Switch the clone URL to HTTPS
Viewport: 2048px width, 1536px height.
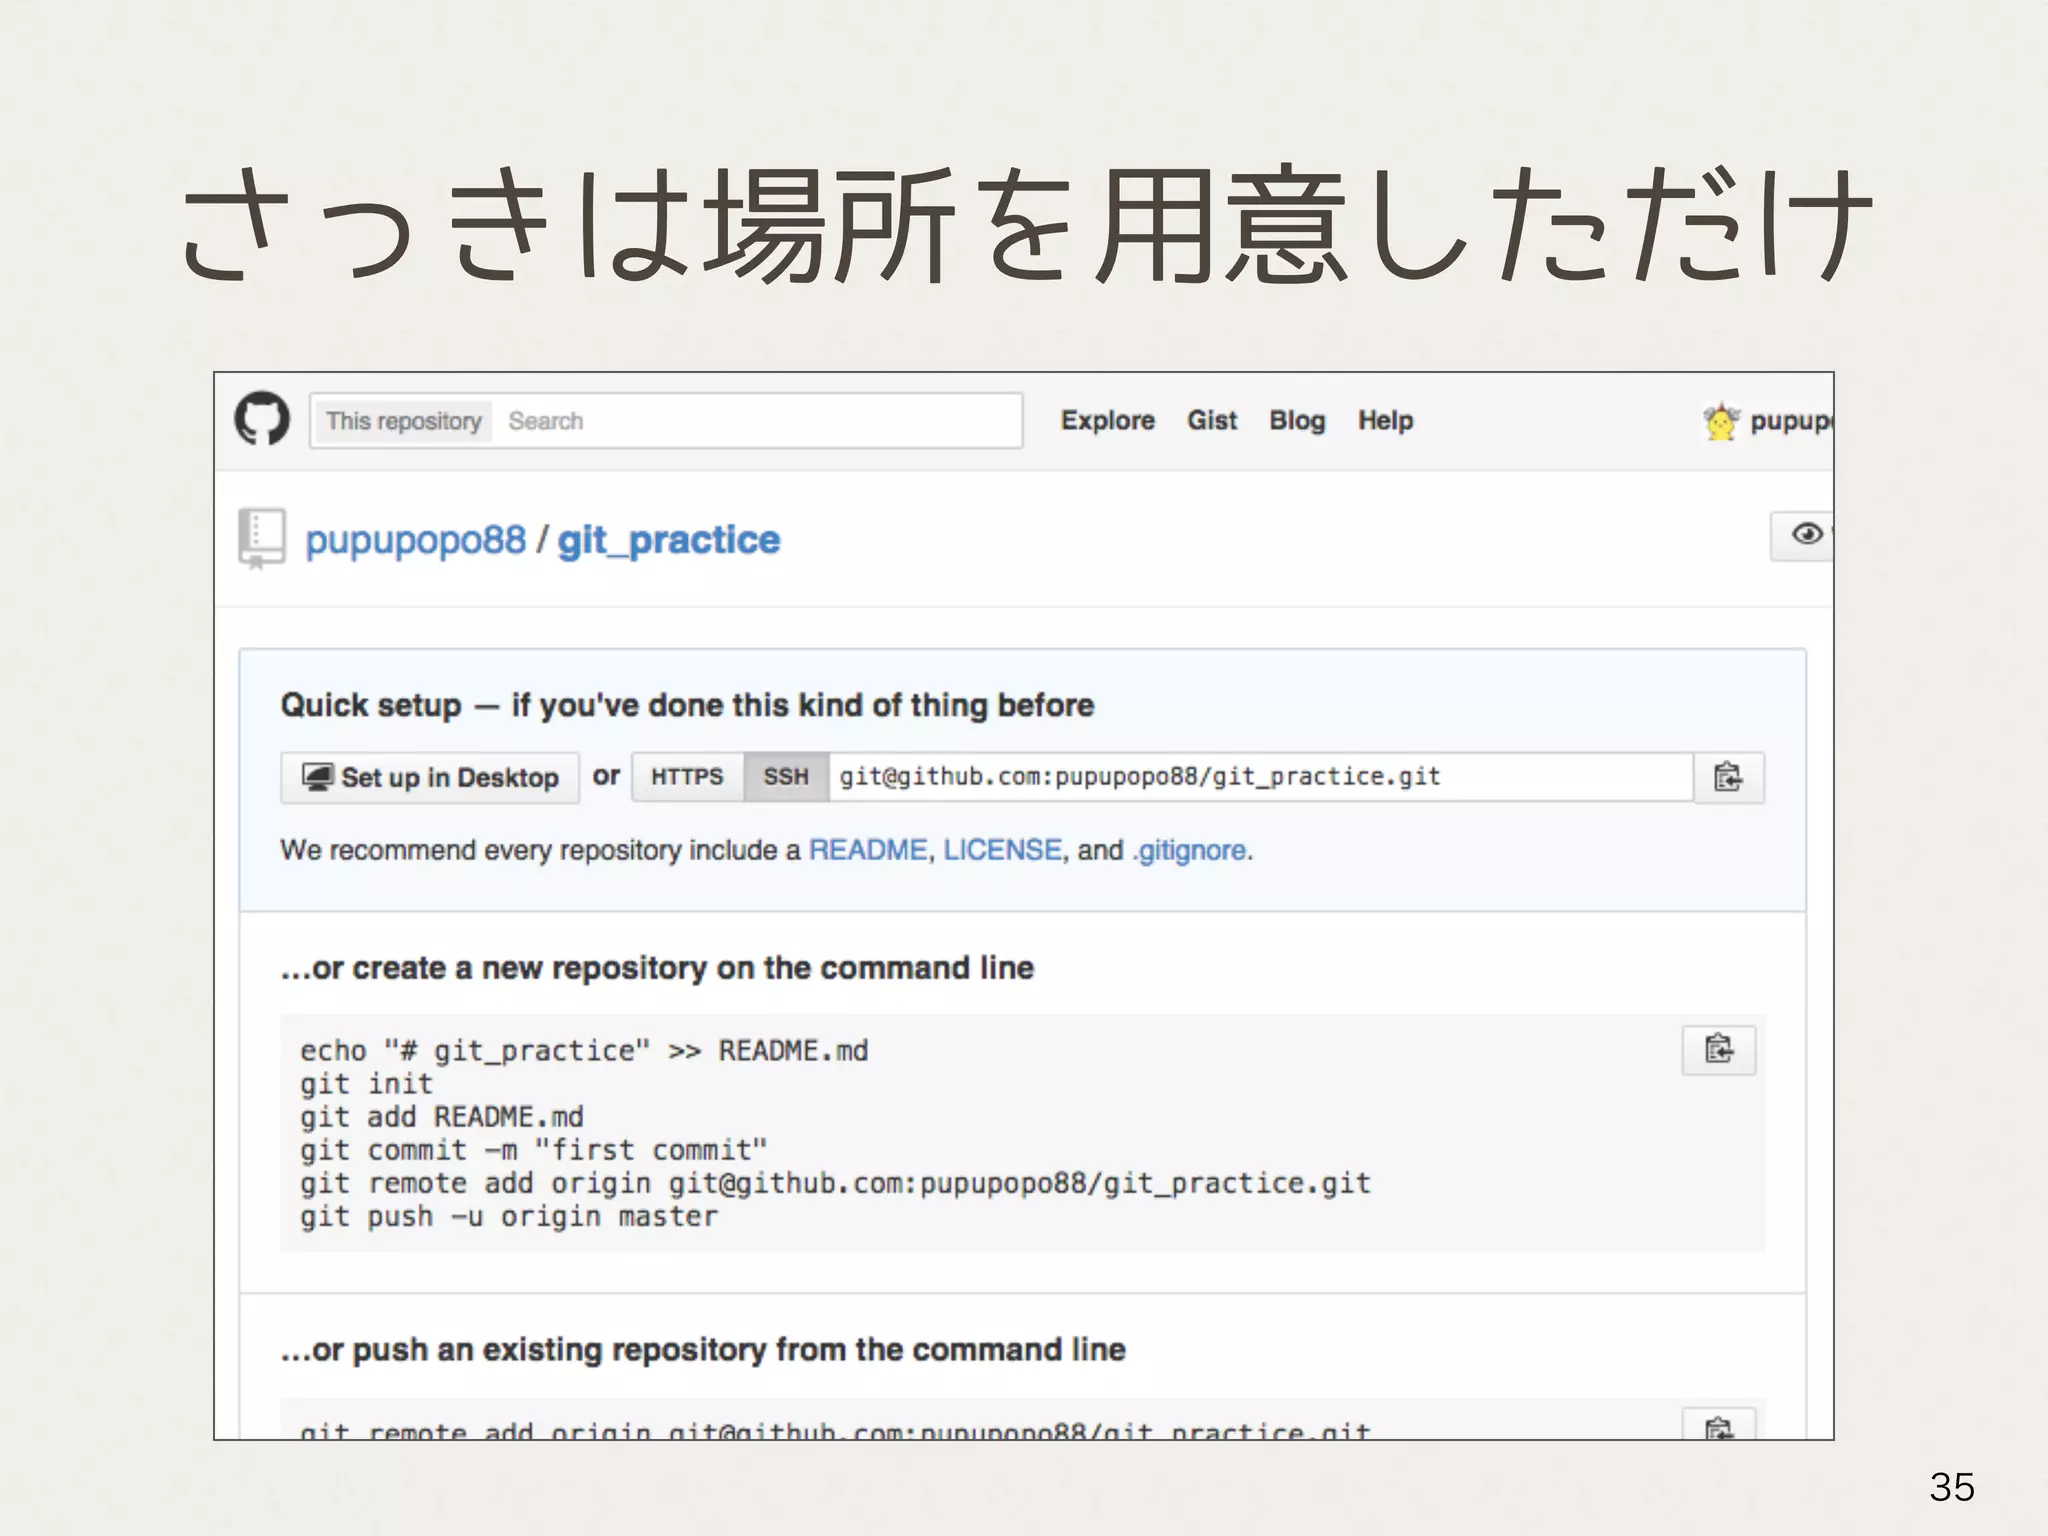click(x=687, y=777)
